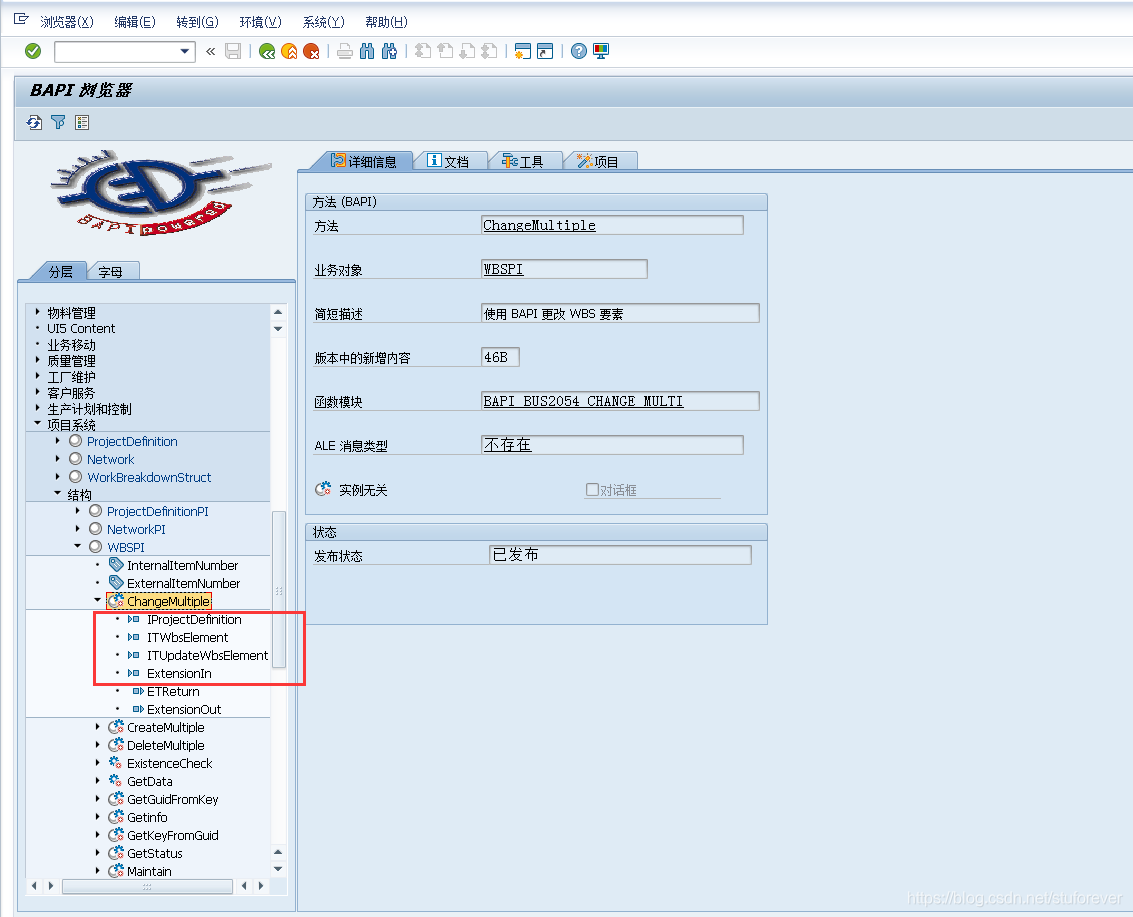Click the system menu icon before 浏览器
This screenshot has height=917, width=1133.
[x=21, y=20]
